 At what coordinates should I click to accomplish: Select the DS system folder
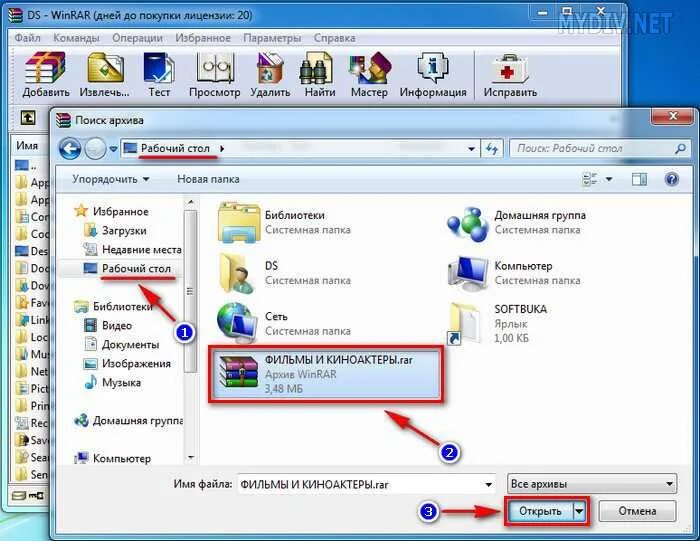(x=285, y=273)
